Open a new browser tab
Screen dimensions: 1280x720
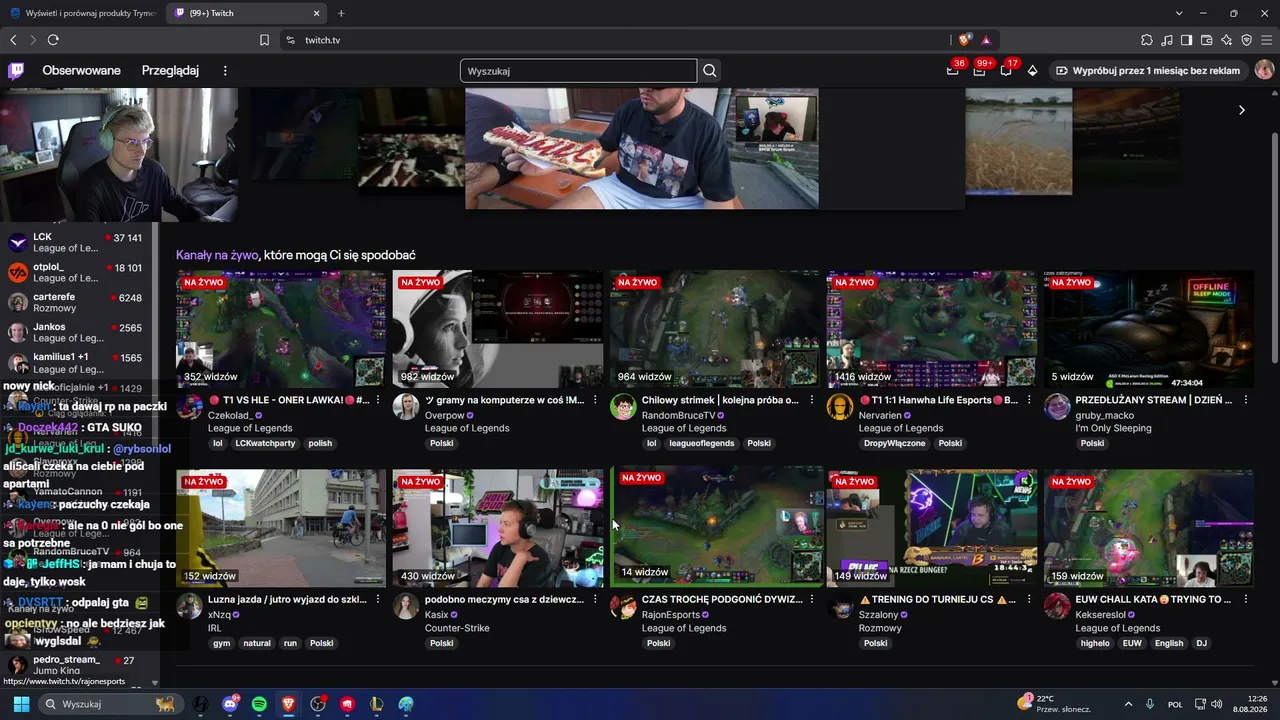341,13
